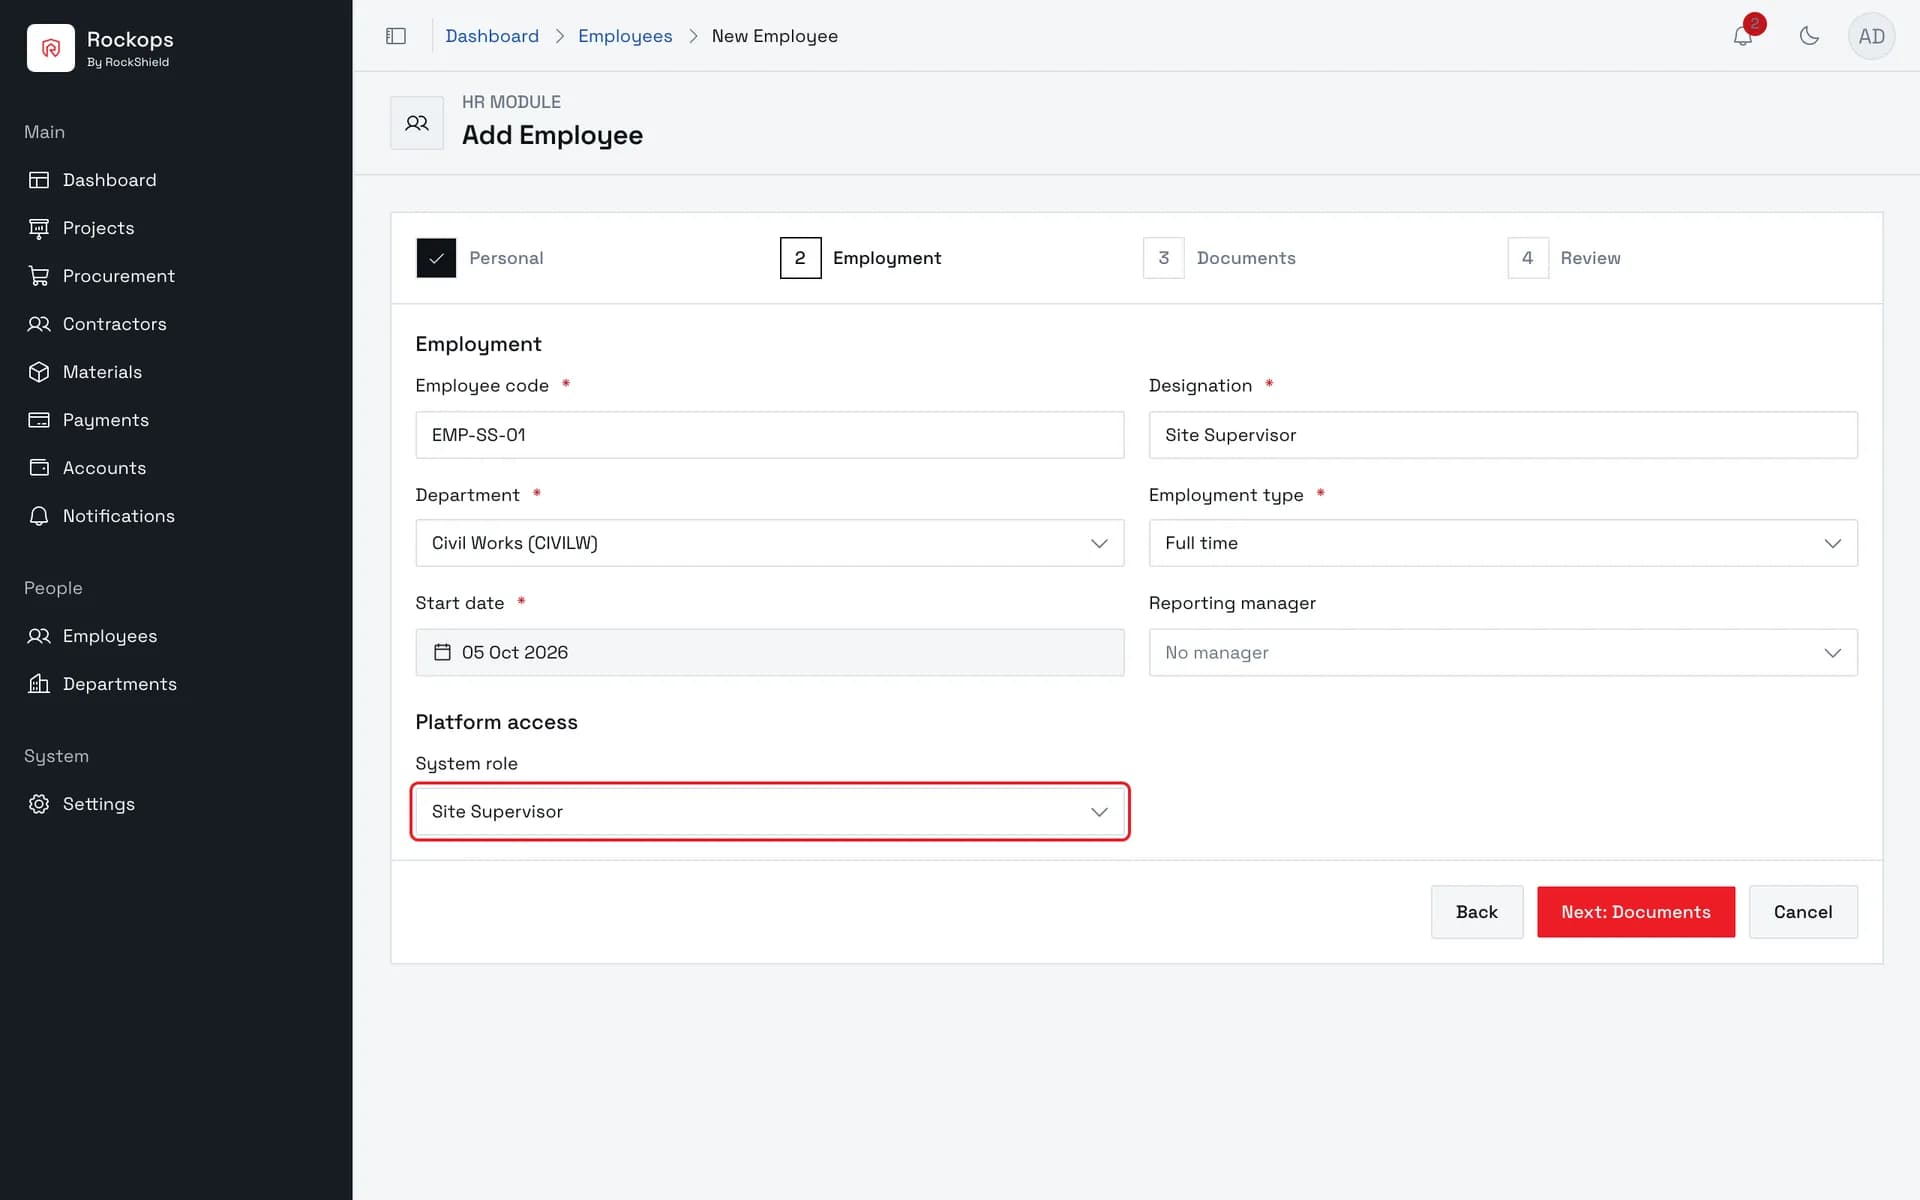This screenshot has width=1920, height=1200.
Task: Click the Dashboard sidebar icon
Action: (39, 180)
